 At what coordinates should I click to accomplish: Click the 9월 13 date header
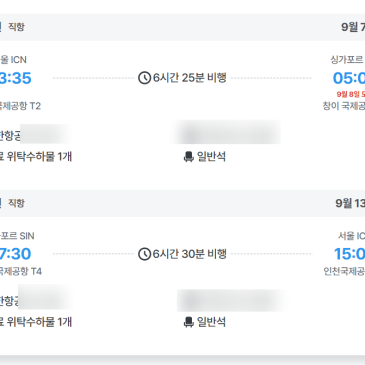point(350,203)
